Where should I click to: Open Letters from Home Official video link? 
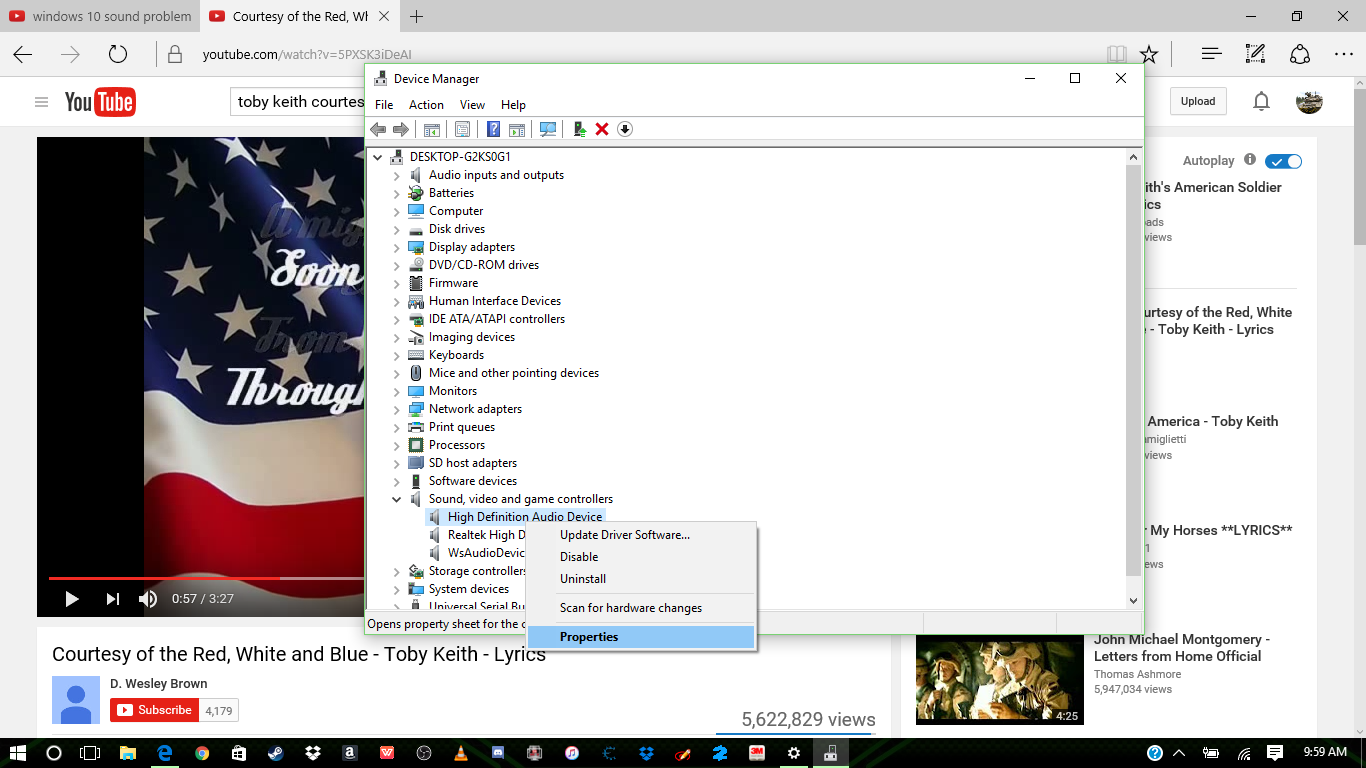coord(1181,648)
